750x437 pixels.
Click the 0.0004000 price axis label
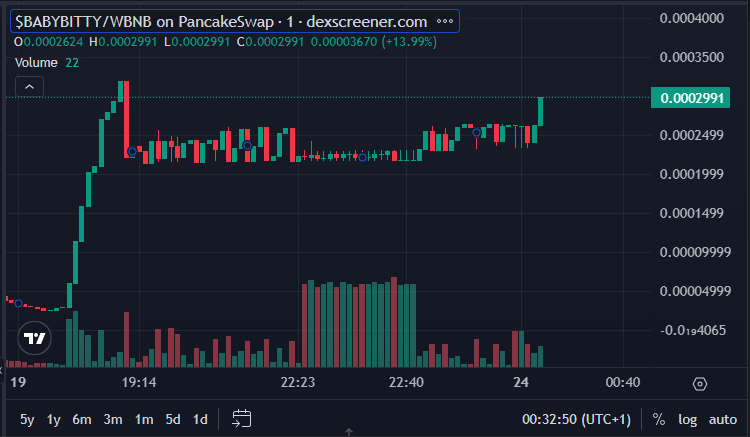point(692,18)
